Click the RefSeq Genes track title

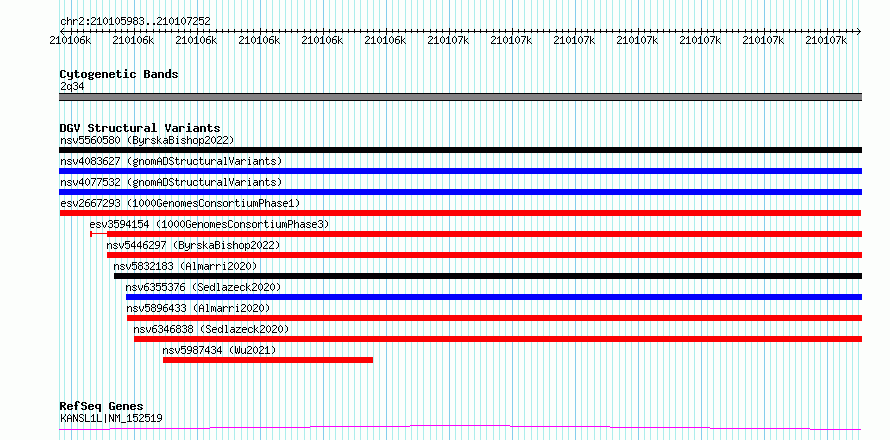tap(101, 406)
